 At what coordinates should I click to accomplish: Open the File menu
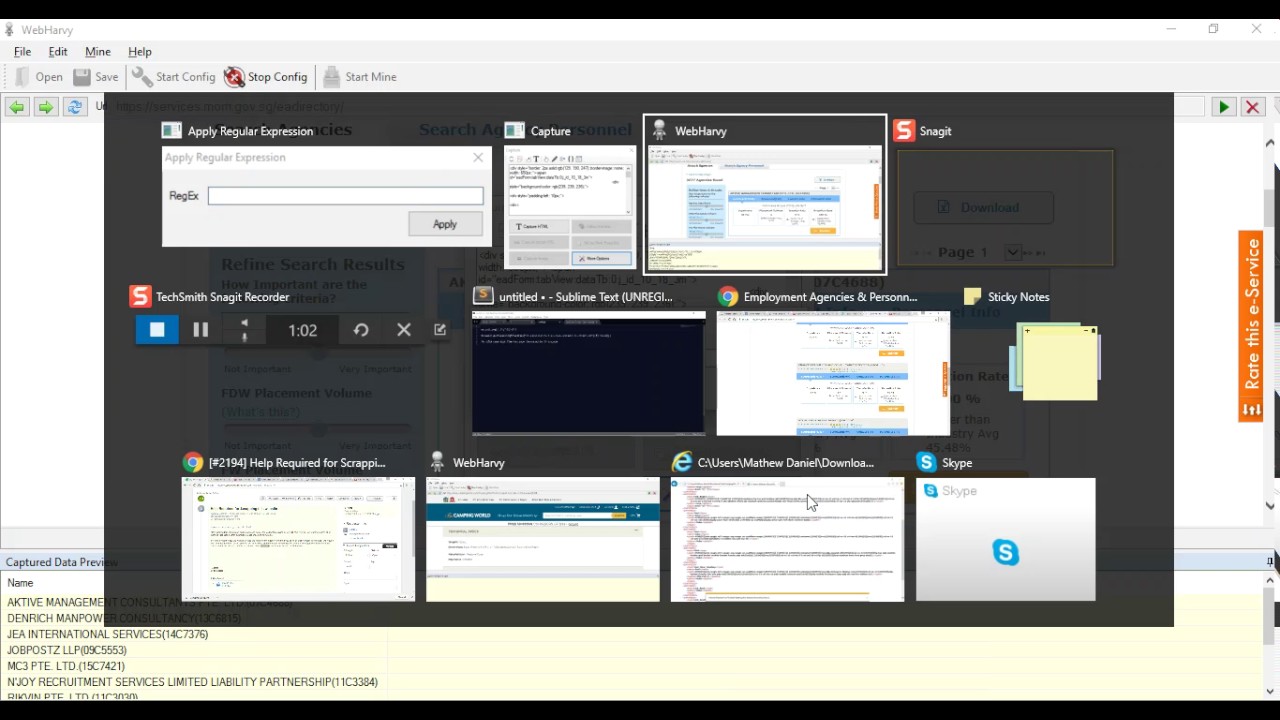(22, 51)
